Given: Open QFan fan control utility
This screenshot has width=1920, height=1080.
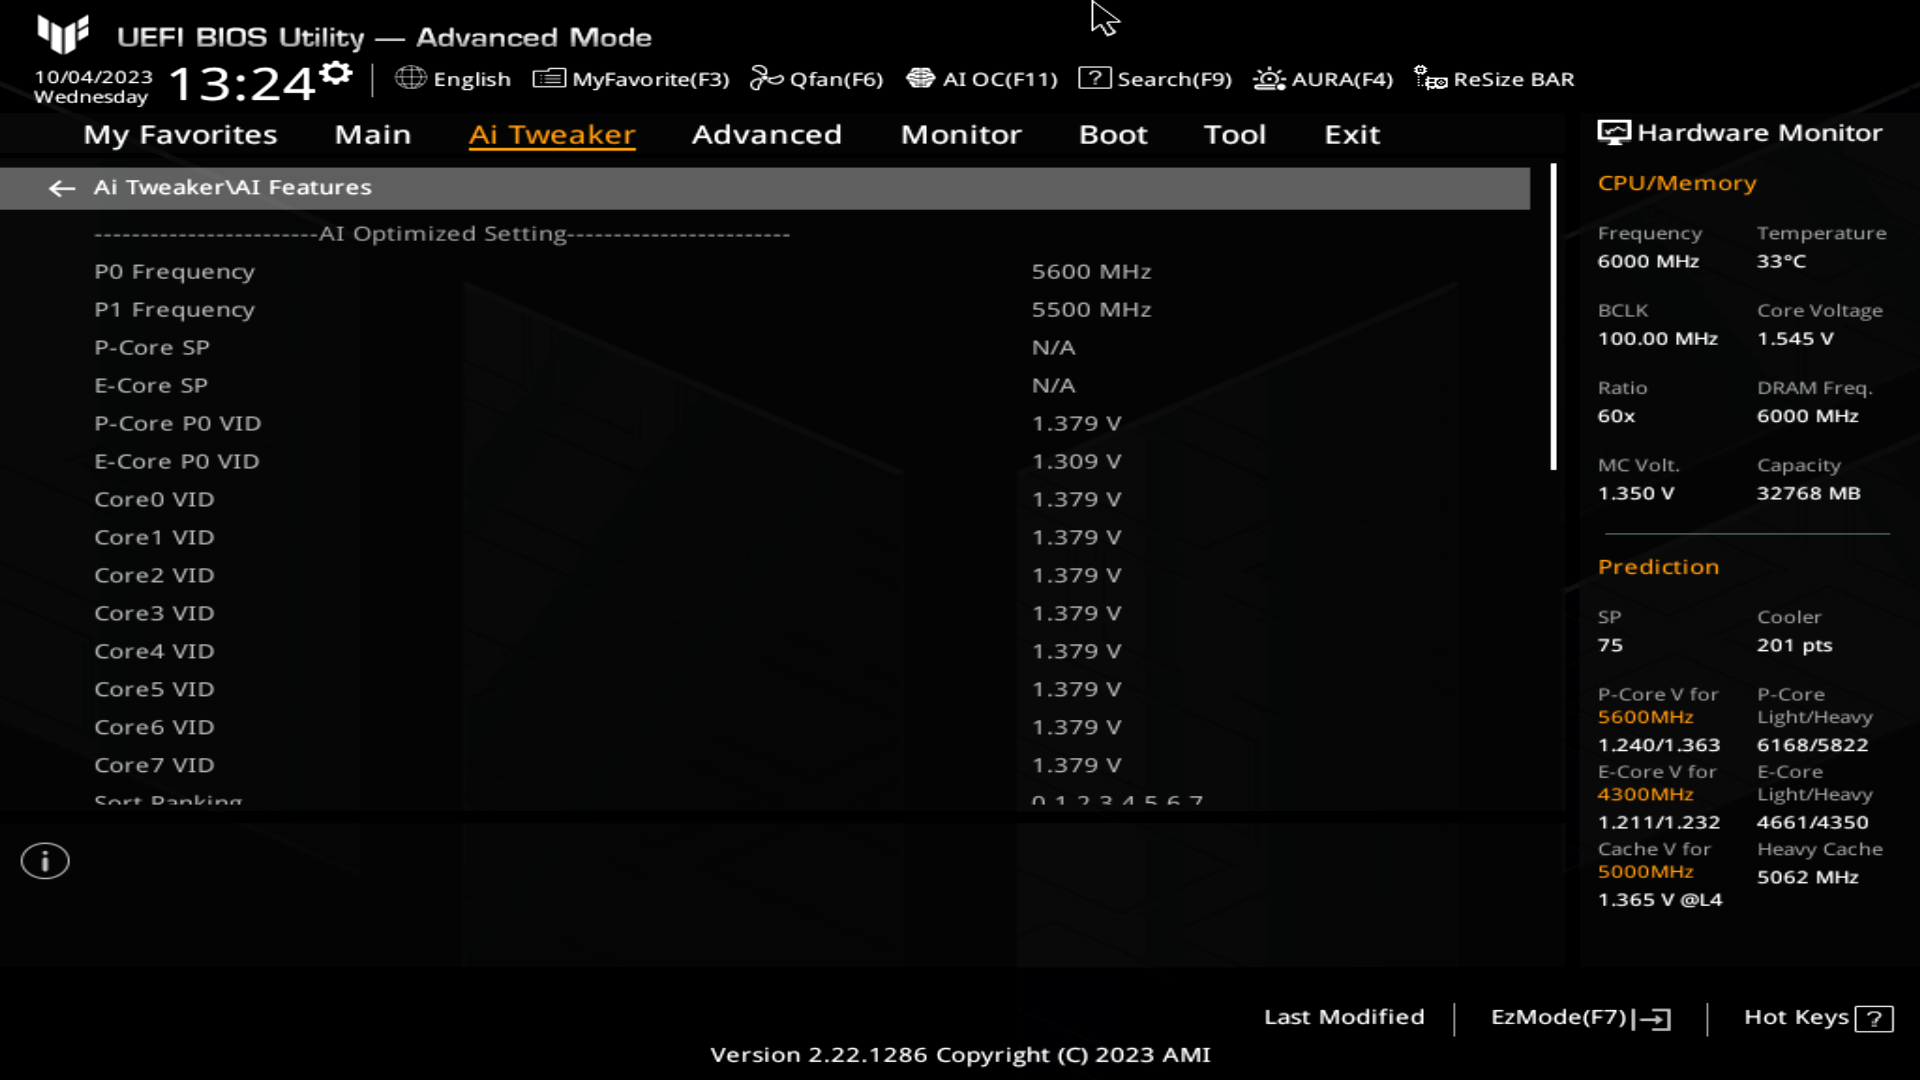Looking at the screenshot, I should click(816, 79).
